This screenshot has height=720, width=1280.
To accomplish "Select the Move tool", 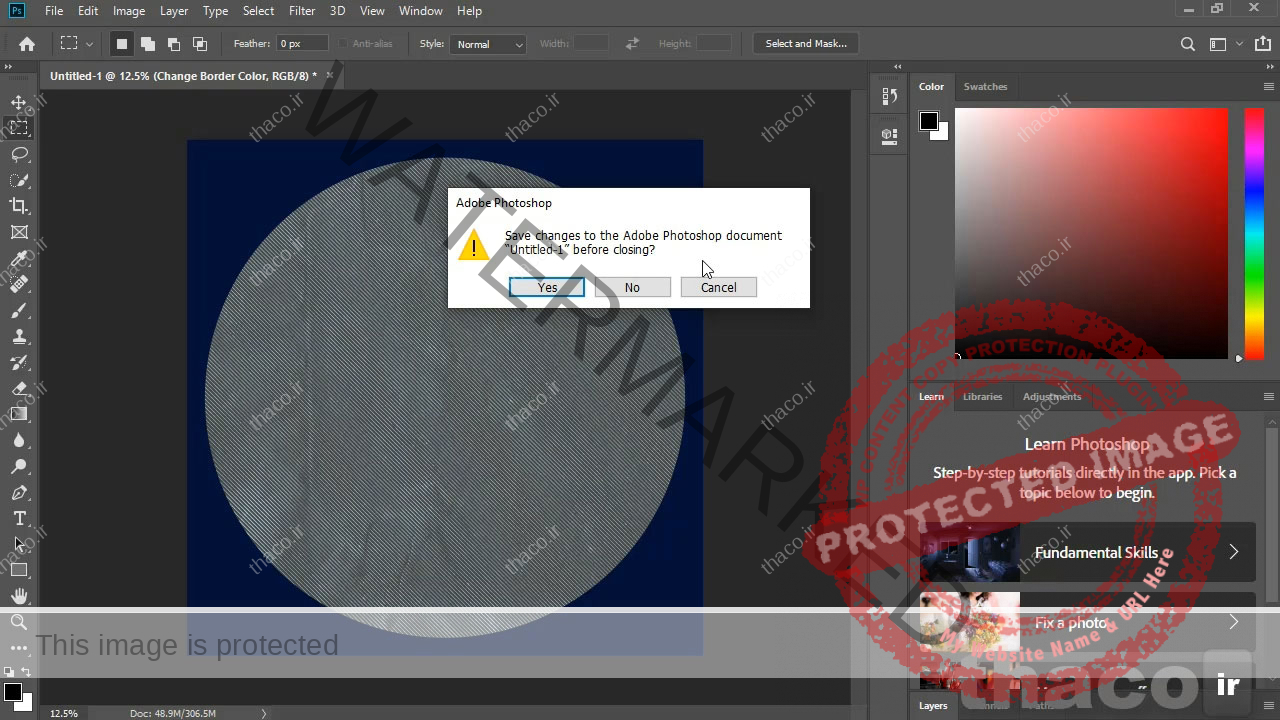I will point(19,102).
